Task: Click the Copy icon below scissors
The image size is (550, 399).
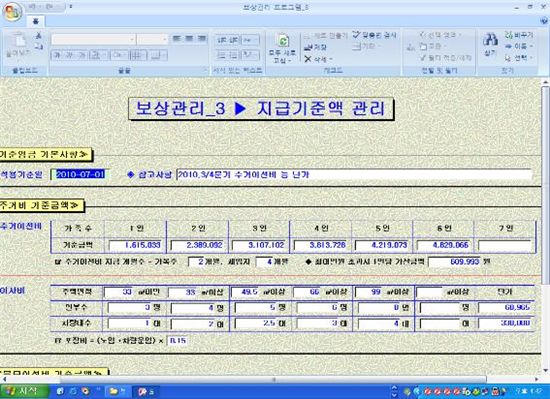Action: 39,46
